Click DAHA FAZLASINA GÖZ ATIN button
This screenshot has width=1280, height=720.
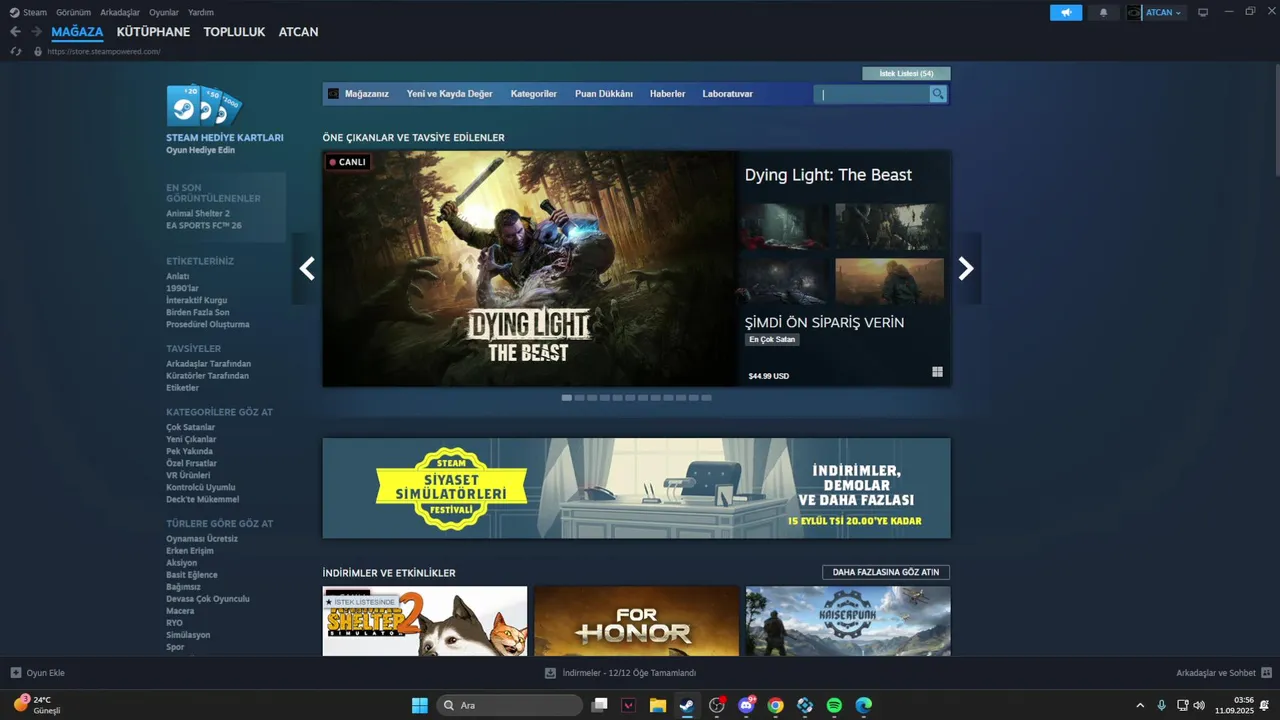(x=886, y=572)
